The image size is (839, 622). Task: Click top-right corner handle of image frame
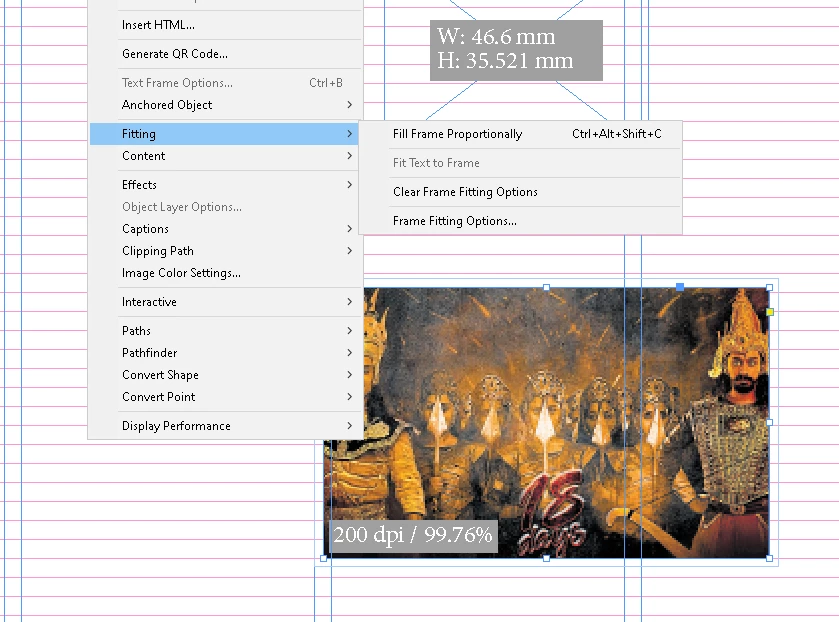[x=769, y=287]
